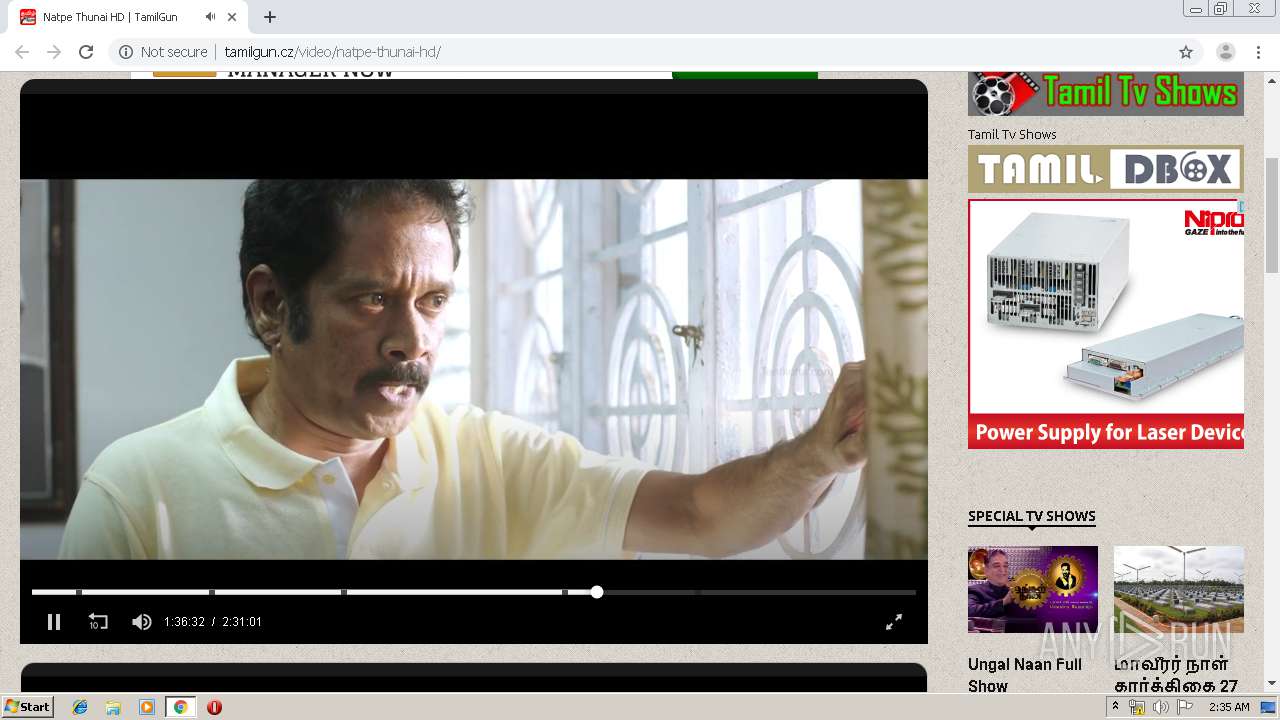The height and width of the screenshot is (720, 1280).
Task: View site info for Not secure
Action: (164, 52)
